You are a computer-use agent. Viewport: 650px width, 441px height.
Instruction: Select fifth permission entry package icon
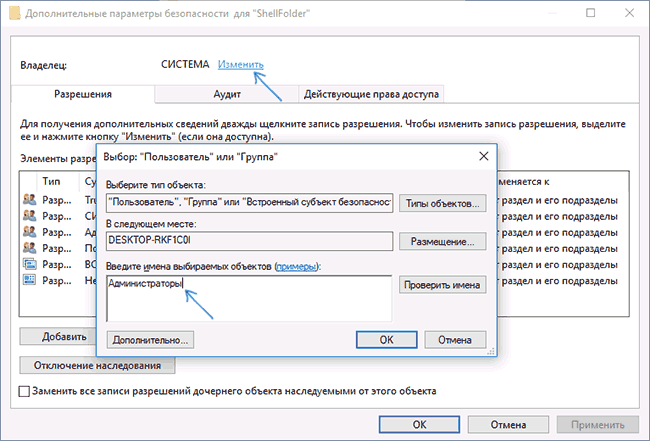click(29, 264)
